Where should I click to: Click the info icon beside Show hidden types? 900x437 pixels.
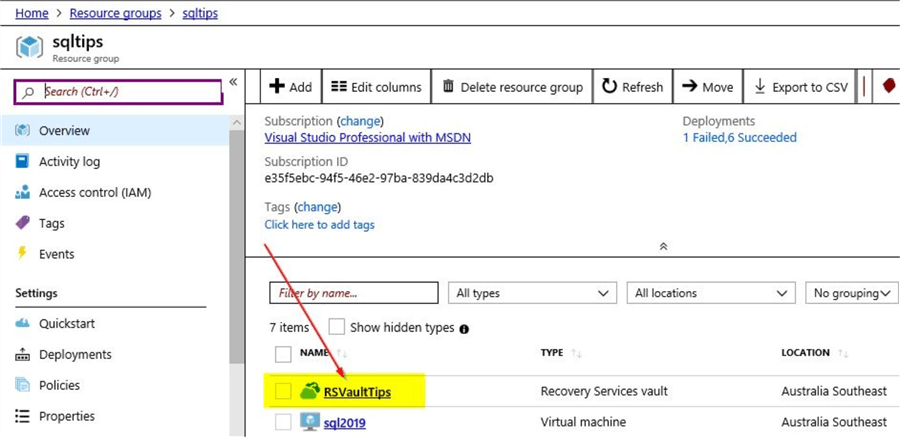pos(464,329)
